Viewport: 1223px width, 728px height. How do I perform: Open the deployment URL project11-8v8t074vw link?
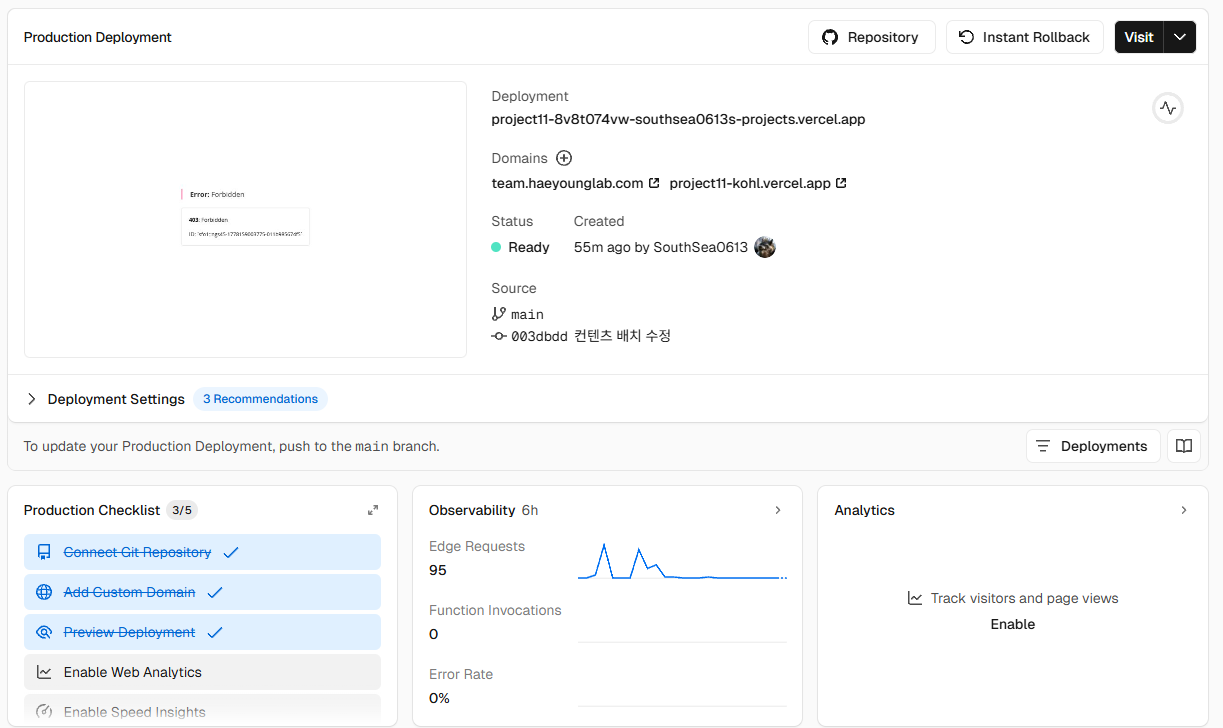[678, 119]
